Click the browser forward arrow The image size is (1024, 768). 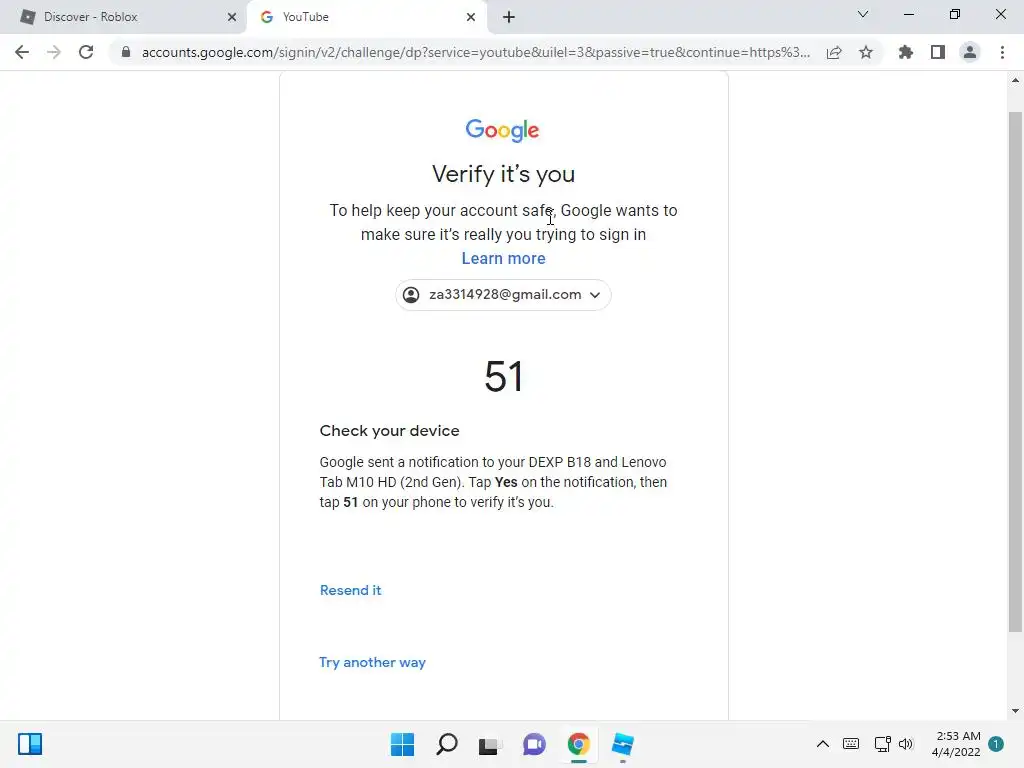(x=54, y=52)
